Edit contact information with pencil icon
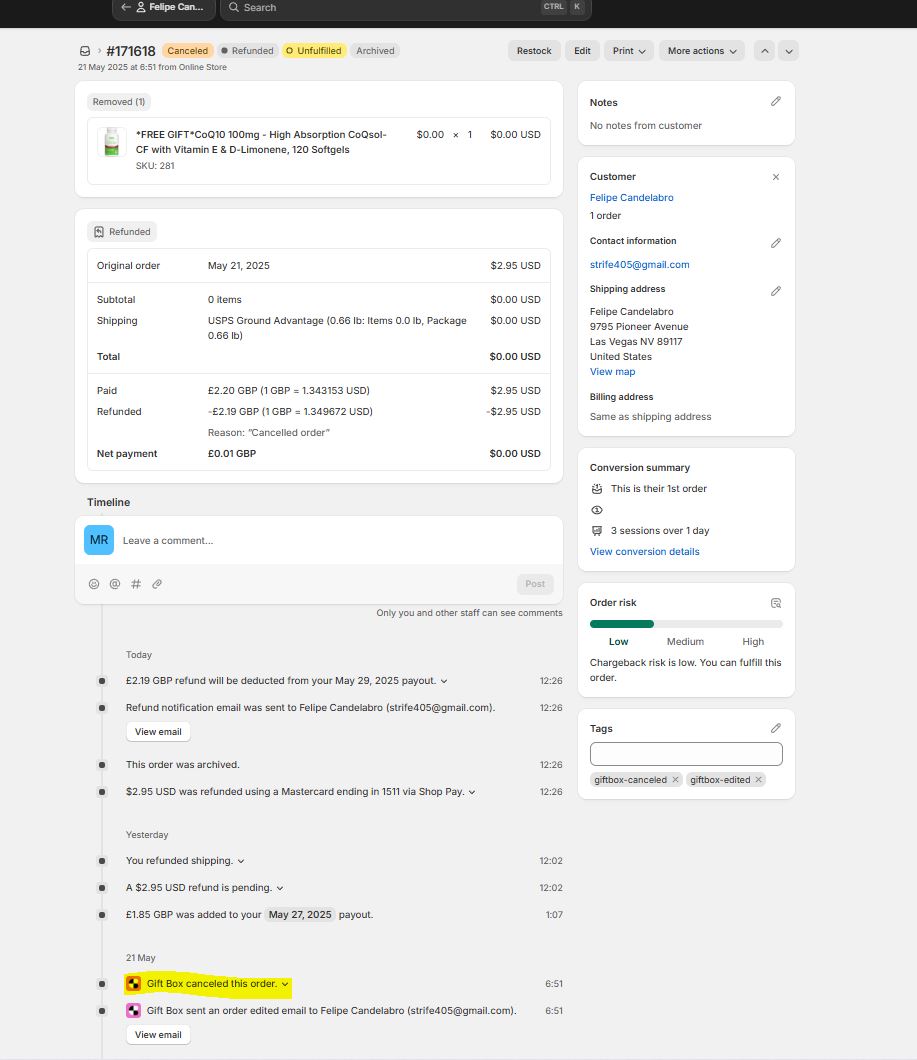The width and height of the screenshot is (917, 1060). pos(775,243)
